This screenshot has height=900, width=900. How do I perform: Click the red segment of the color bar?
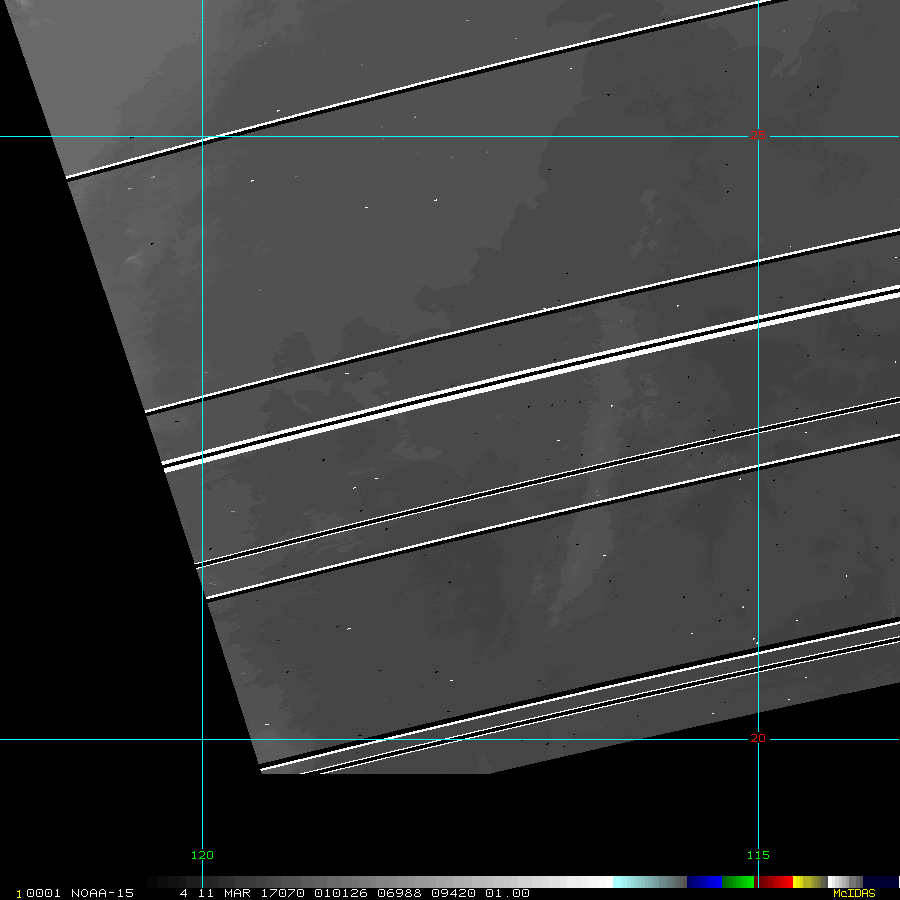tap(776, 882)
